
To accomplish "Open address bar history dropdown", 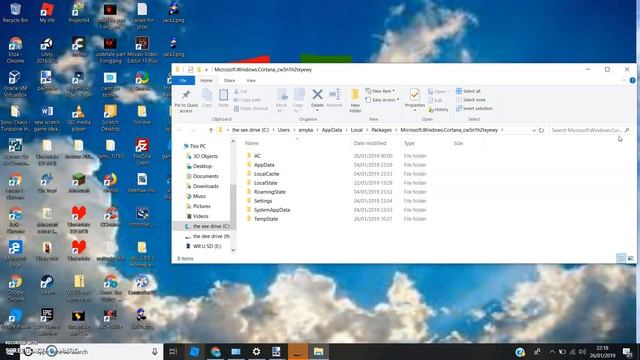I will click(x=533, y=130).
